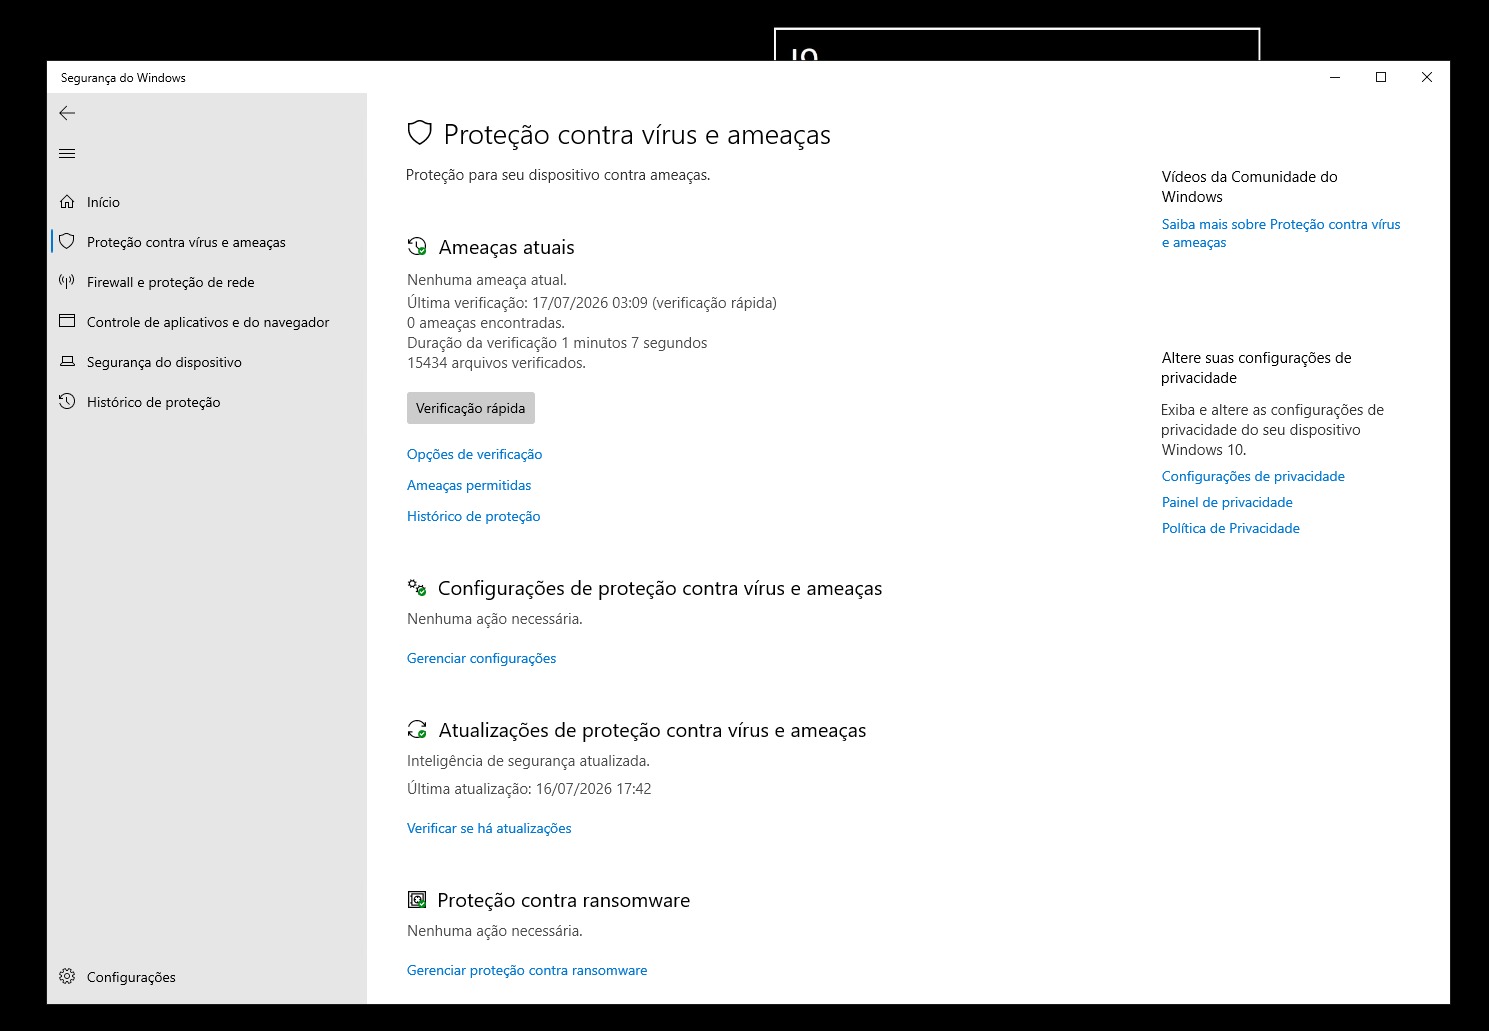Click the Última verificação date text

[592, 302]
